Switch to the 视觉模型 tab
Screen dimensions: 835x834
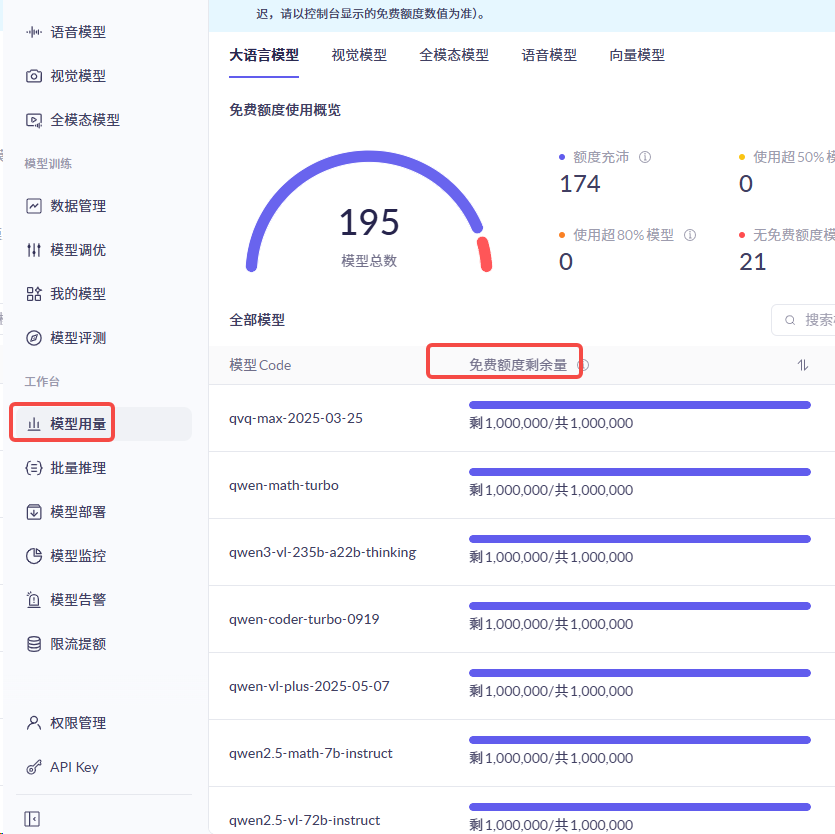point(359,55)
